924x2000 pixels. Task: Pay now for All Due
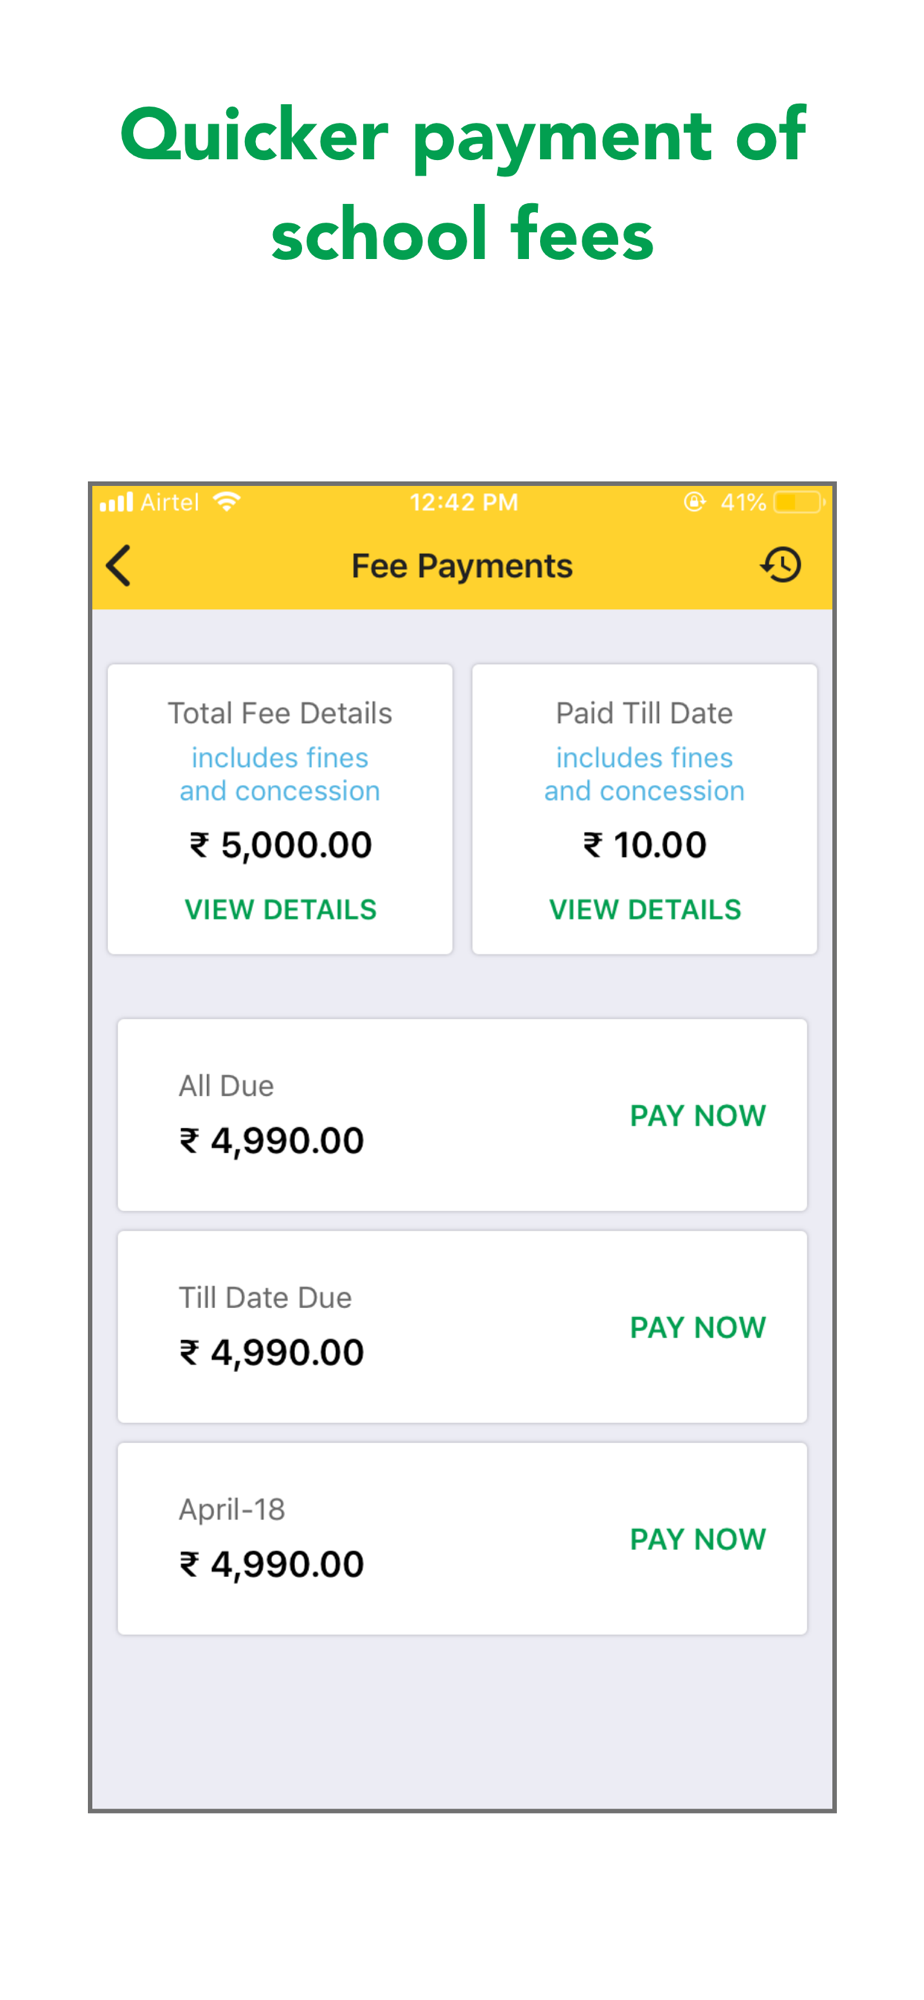[x=698, y=1115]
